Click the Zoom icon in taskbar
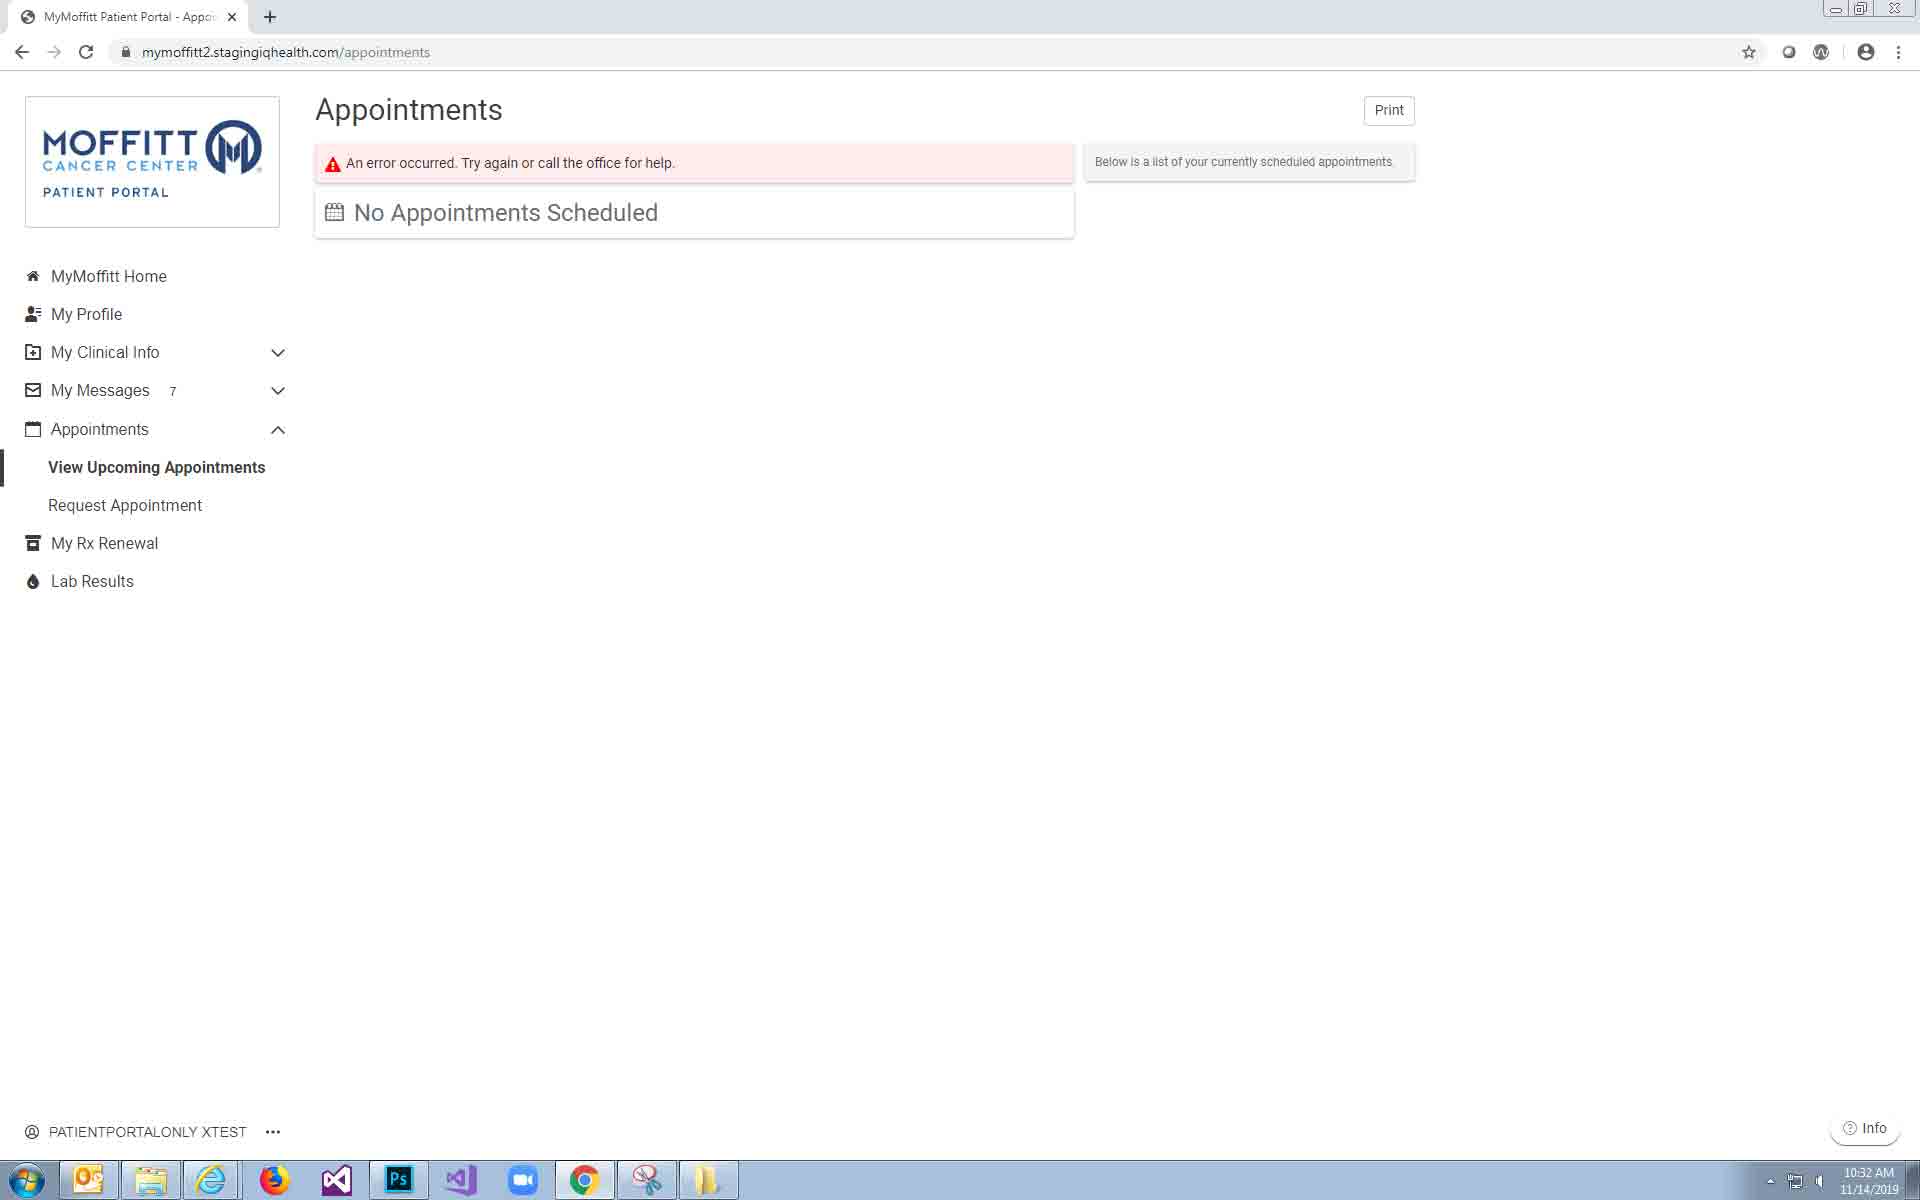Screen dimensions: 1920x1200 tap(522, 1180)
